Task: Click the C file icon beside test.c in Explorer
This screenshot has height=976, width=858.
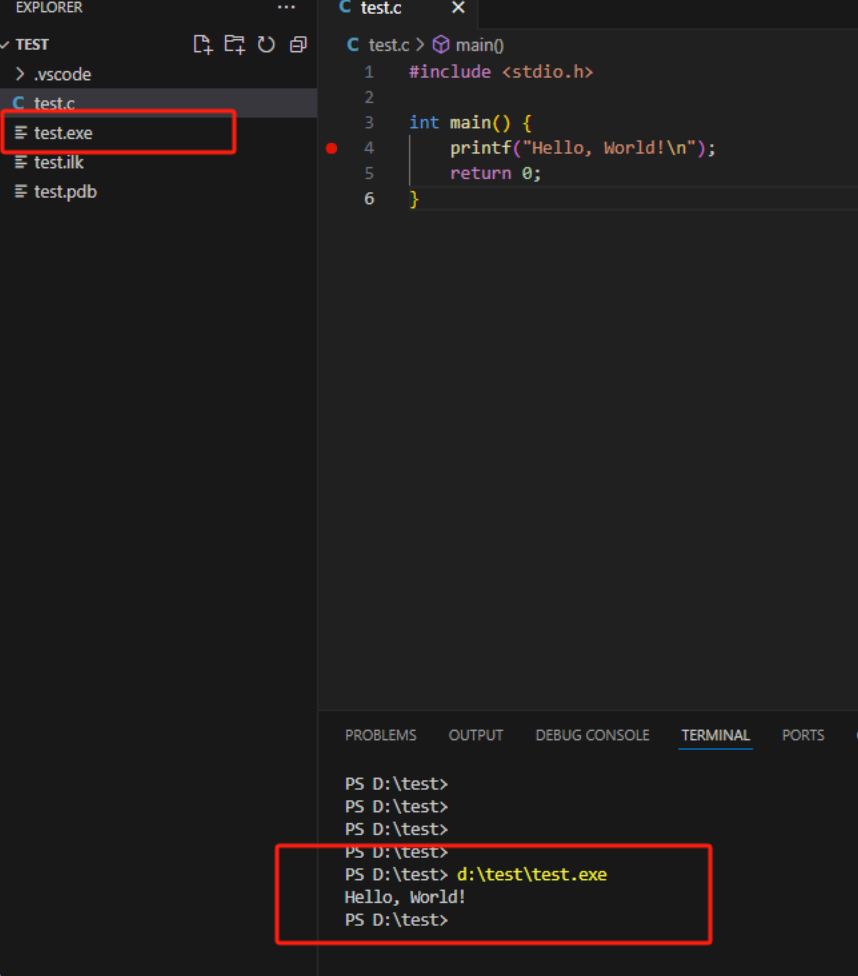Action: tap(18, 103)
